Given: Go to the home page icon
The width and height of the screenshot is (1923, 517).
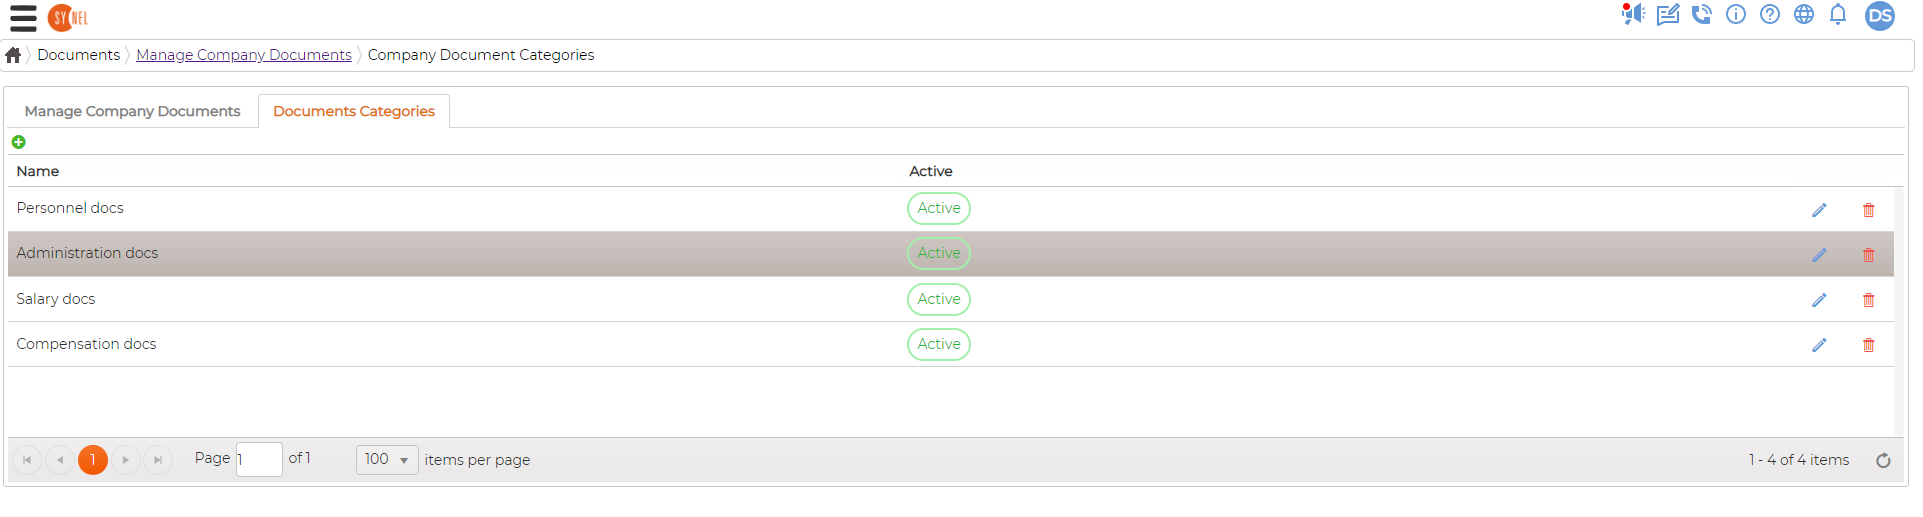Looking at the screenshot, I should point(13,55).
